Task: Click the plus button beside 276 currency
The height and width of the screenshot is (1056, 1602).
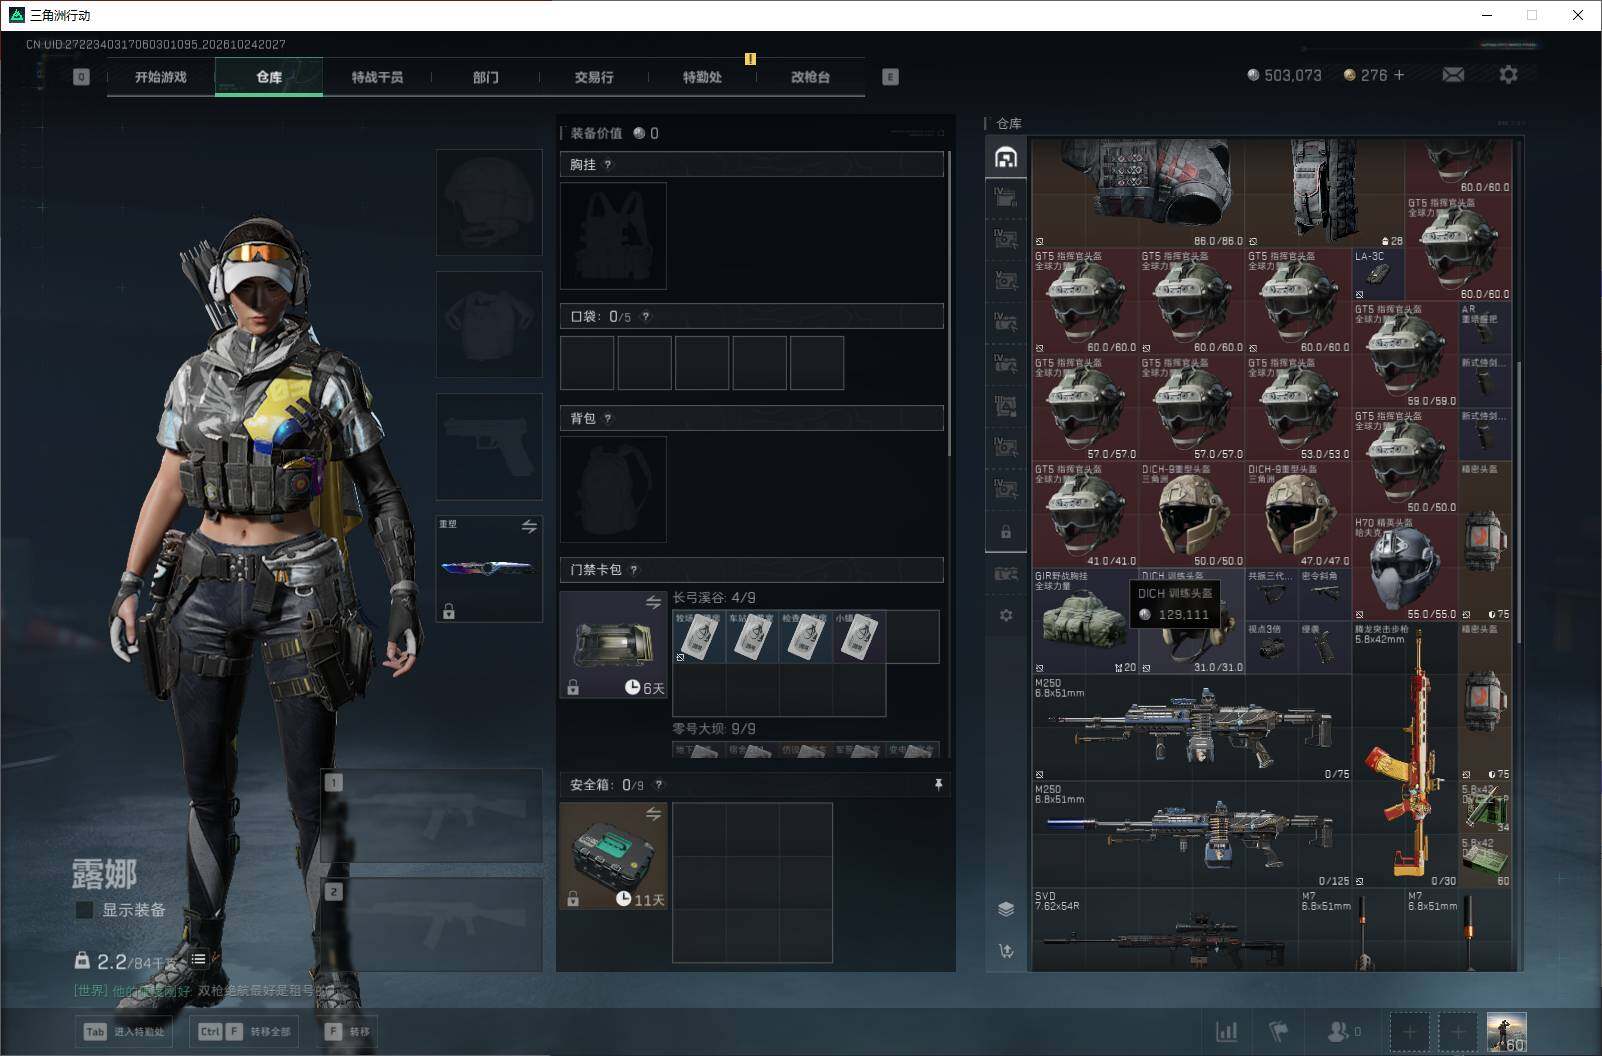Action: tap(1399, 75)
